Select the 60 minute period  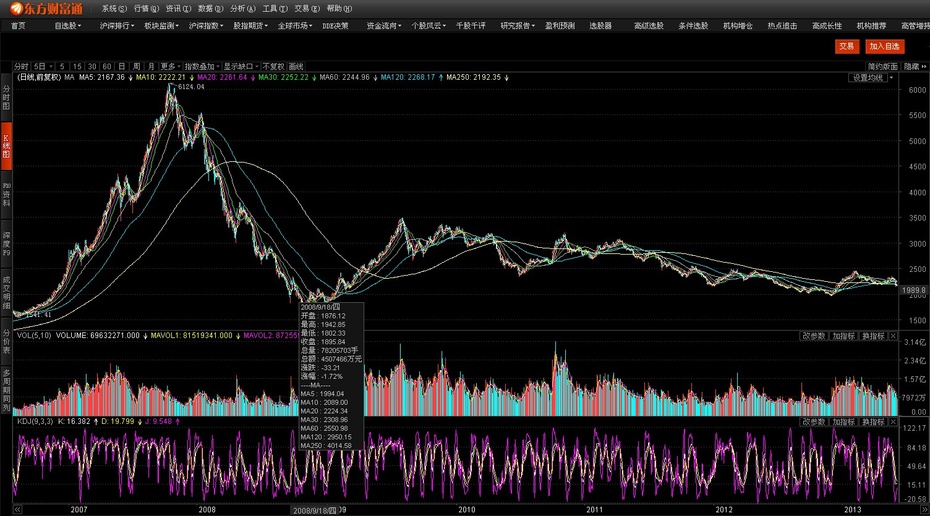(106, 65)
